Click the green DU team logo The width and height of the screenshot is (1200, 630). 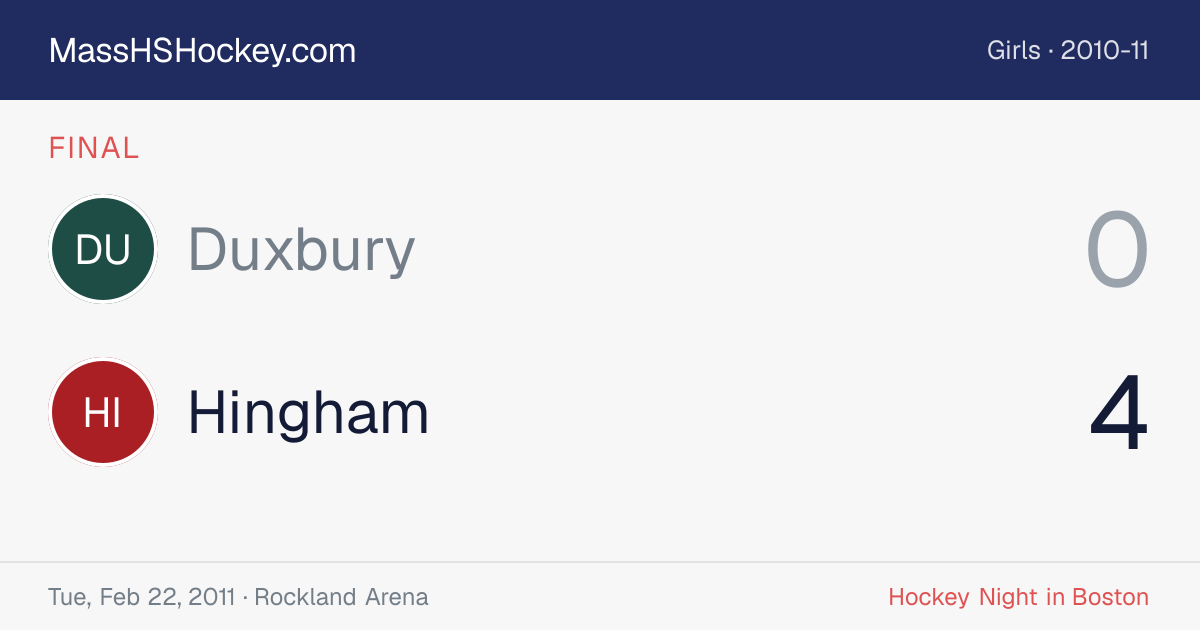point(103,249)
